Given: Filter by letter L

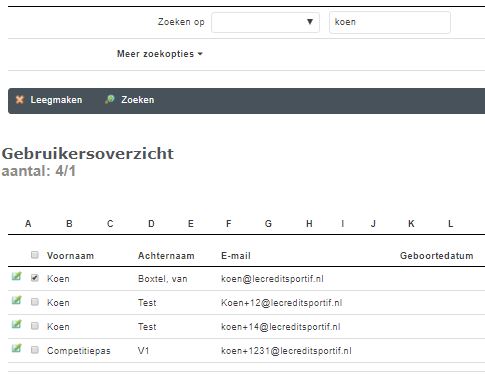Looking at the screenshot, I should (x=450, y=224).
